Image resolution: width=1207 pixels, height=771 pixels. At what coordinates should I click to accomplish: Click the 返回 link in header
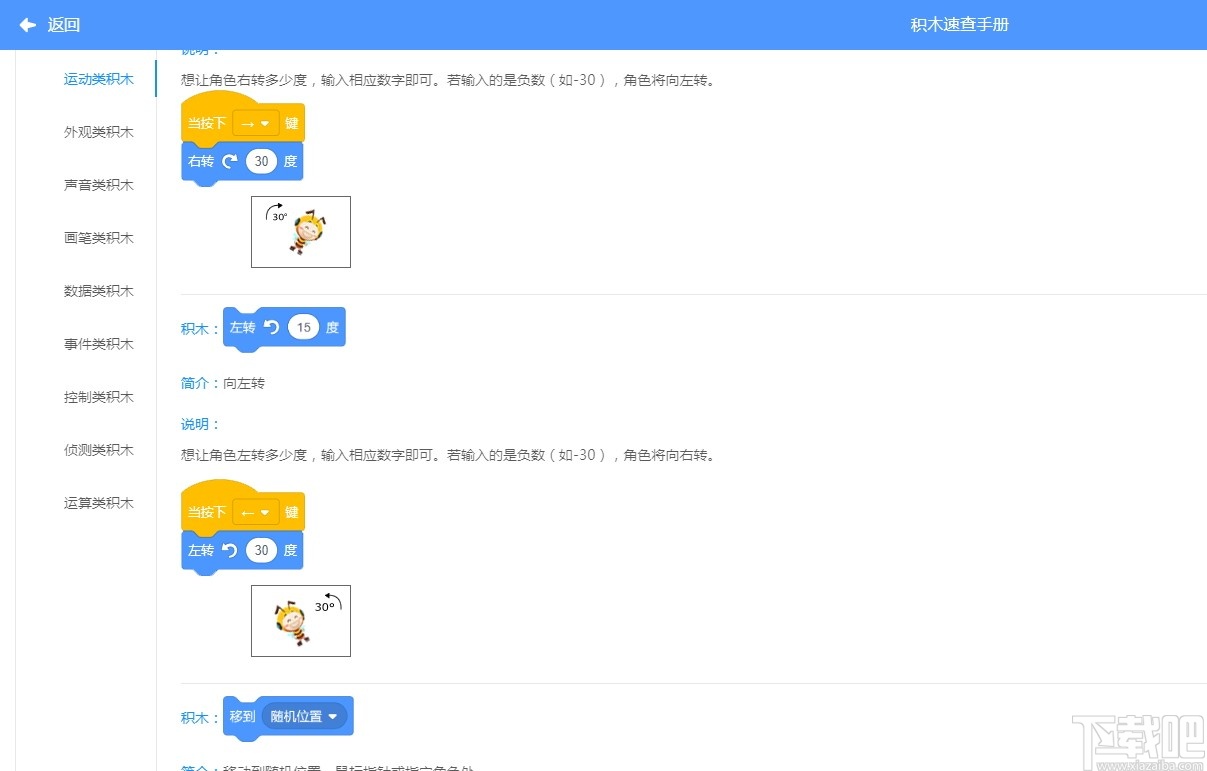click(x=63, y=25)
